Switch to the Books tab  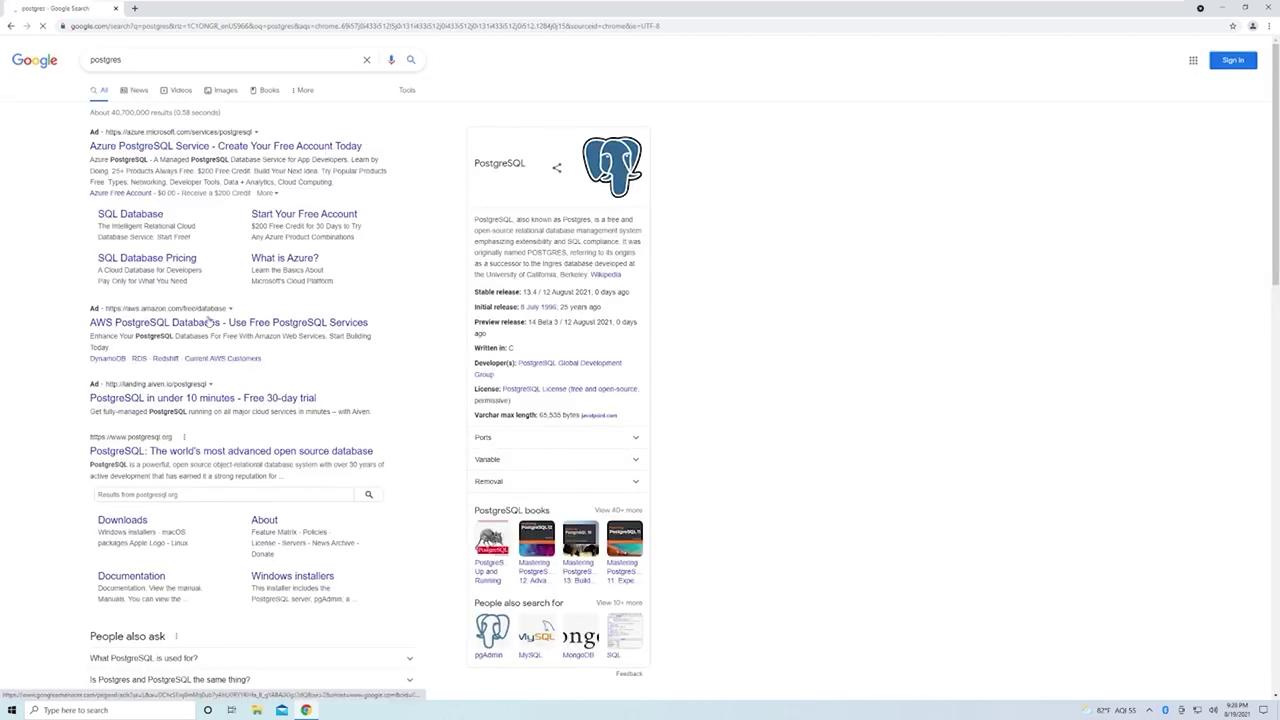(x=265, y=90)
